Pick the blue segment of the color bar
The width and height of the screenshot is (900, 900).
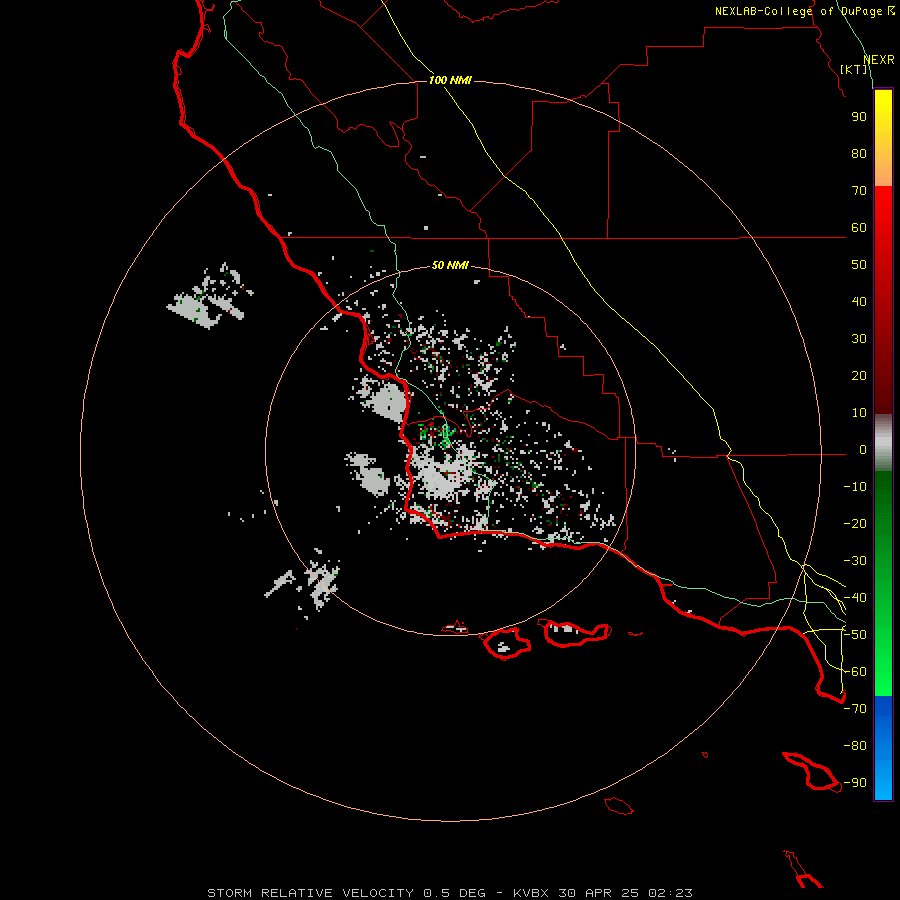883,747
